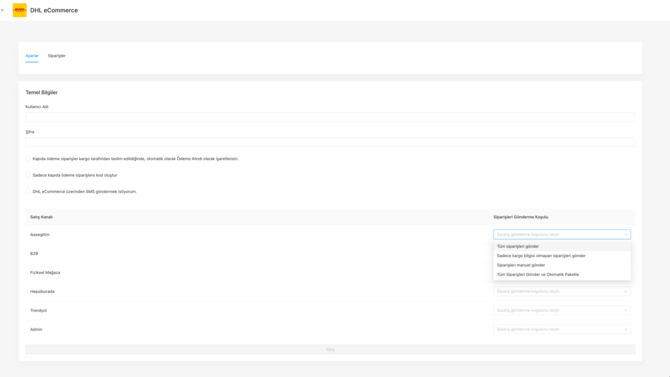The height and width of the screenshot is (377, 670).
Task: Open the Admin sending condition dropdown
Action: 562,329
